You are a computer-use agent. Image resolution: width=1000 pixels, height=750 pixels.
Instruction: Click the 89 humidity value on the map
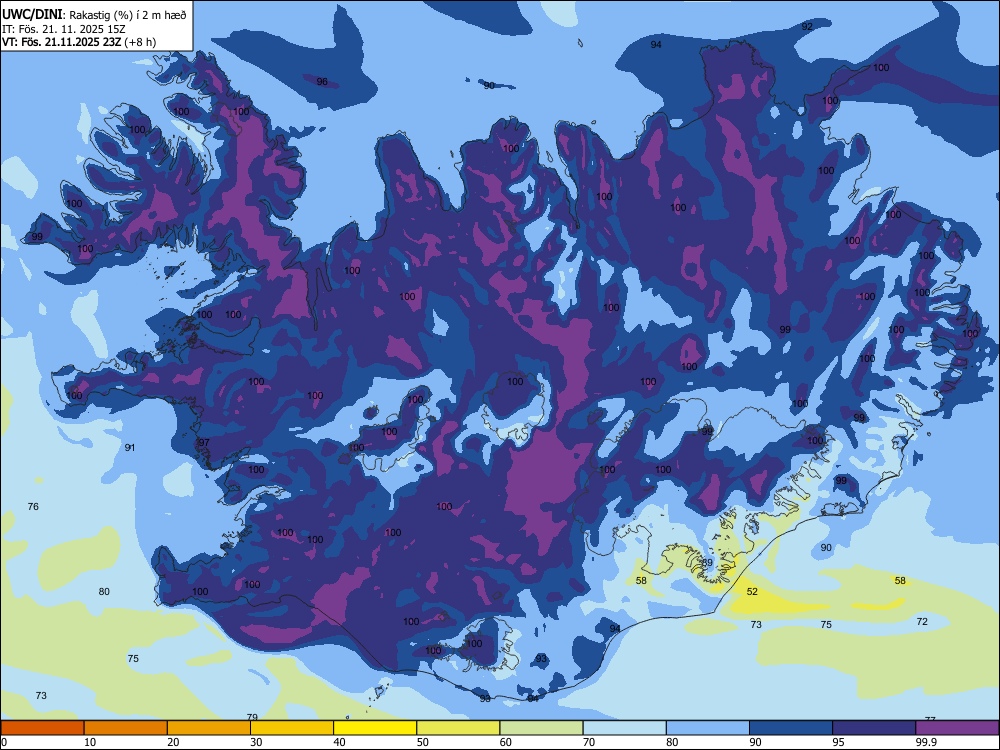[707, 562]
